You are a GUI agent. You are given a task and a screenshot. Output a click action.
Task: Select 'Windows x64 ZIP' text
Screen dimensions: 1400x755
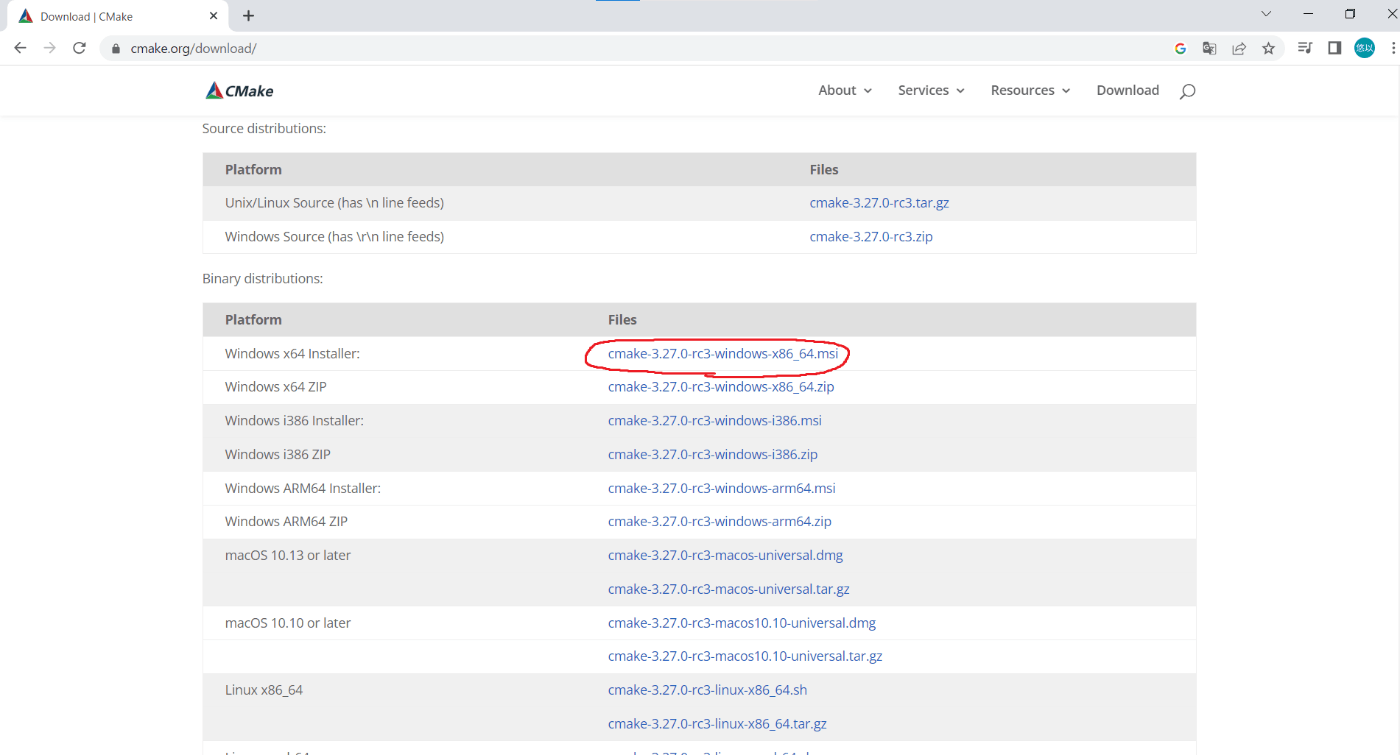pos(276,387)
